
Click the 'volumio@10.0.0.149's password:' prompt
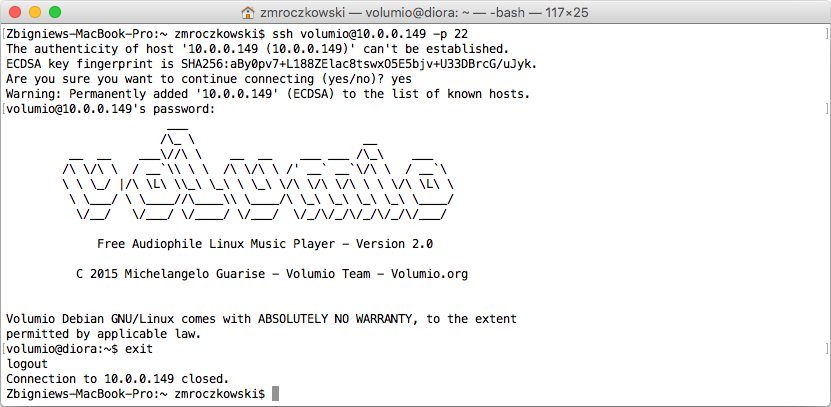111,109
